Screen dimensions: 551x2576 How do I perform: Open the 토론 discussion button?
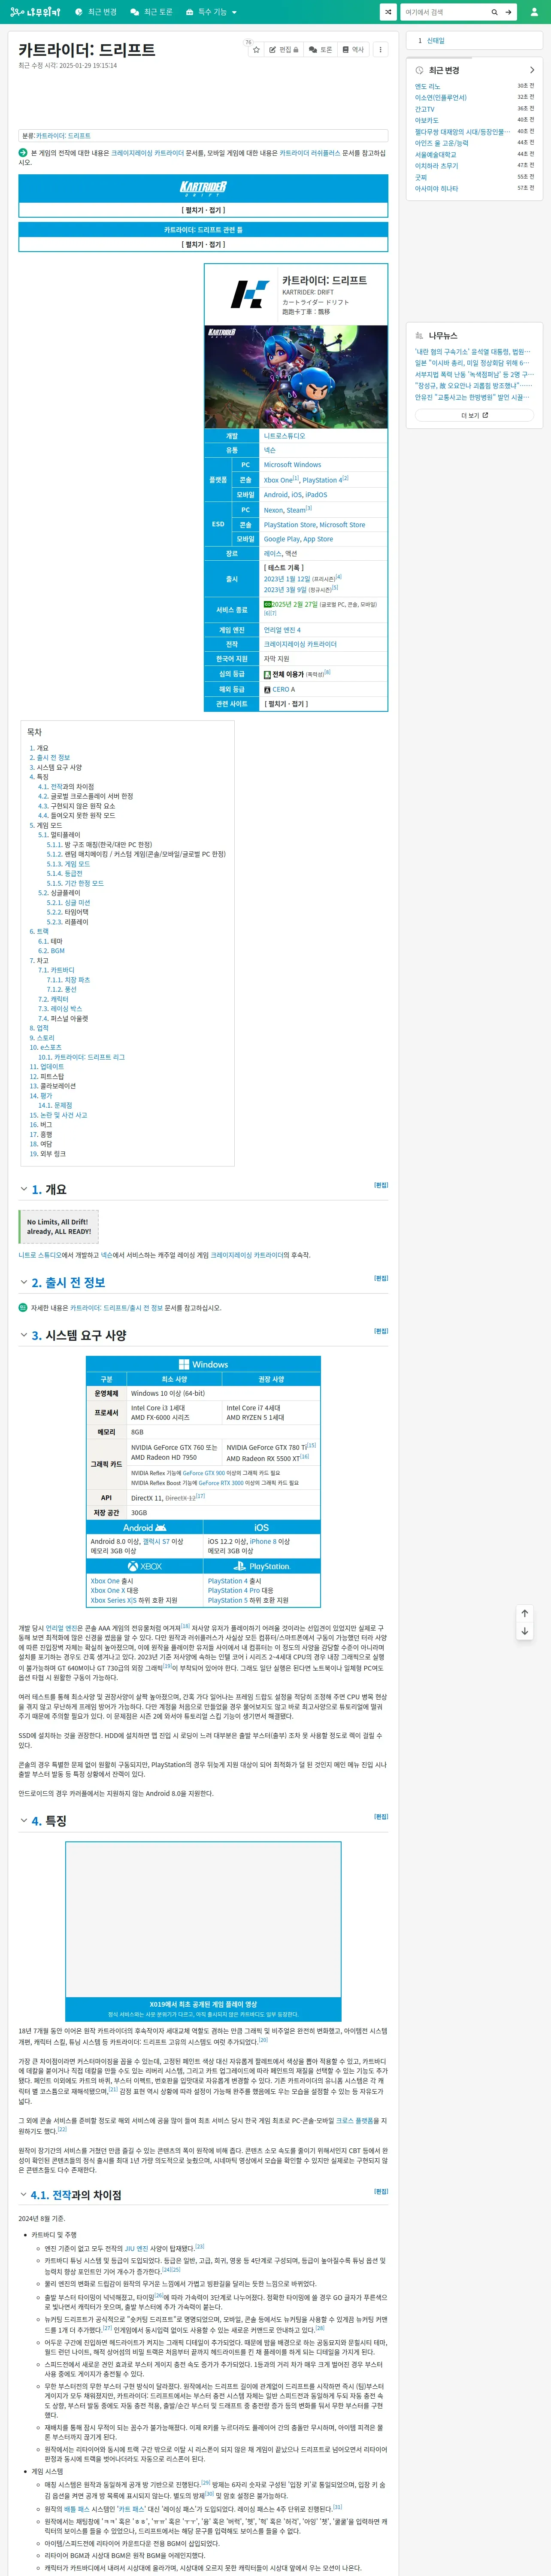(x=320, y=49)
